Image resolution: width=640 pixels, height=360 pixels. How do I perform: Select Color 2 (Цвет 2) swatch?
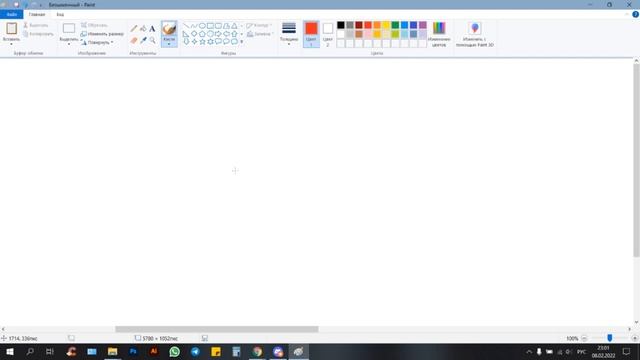328,34
